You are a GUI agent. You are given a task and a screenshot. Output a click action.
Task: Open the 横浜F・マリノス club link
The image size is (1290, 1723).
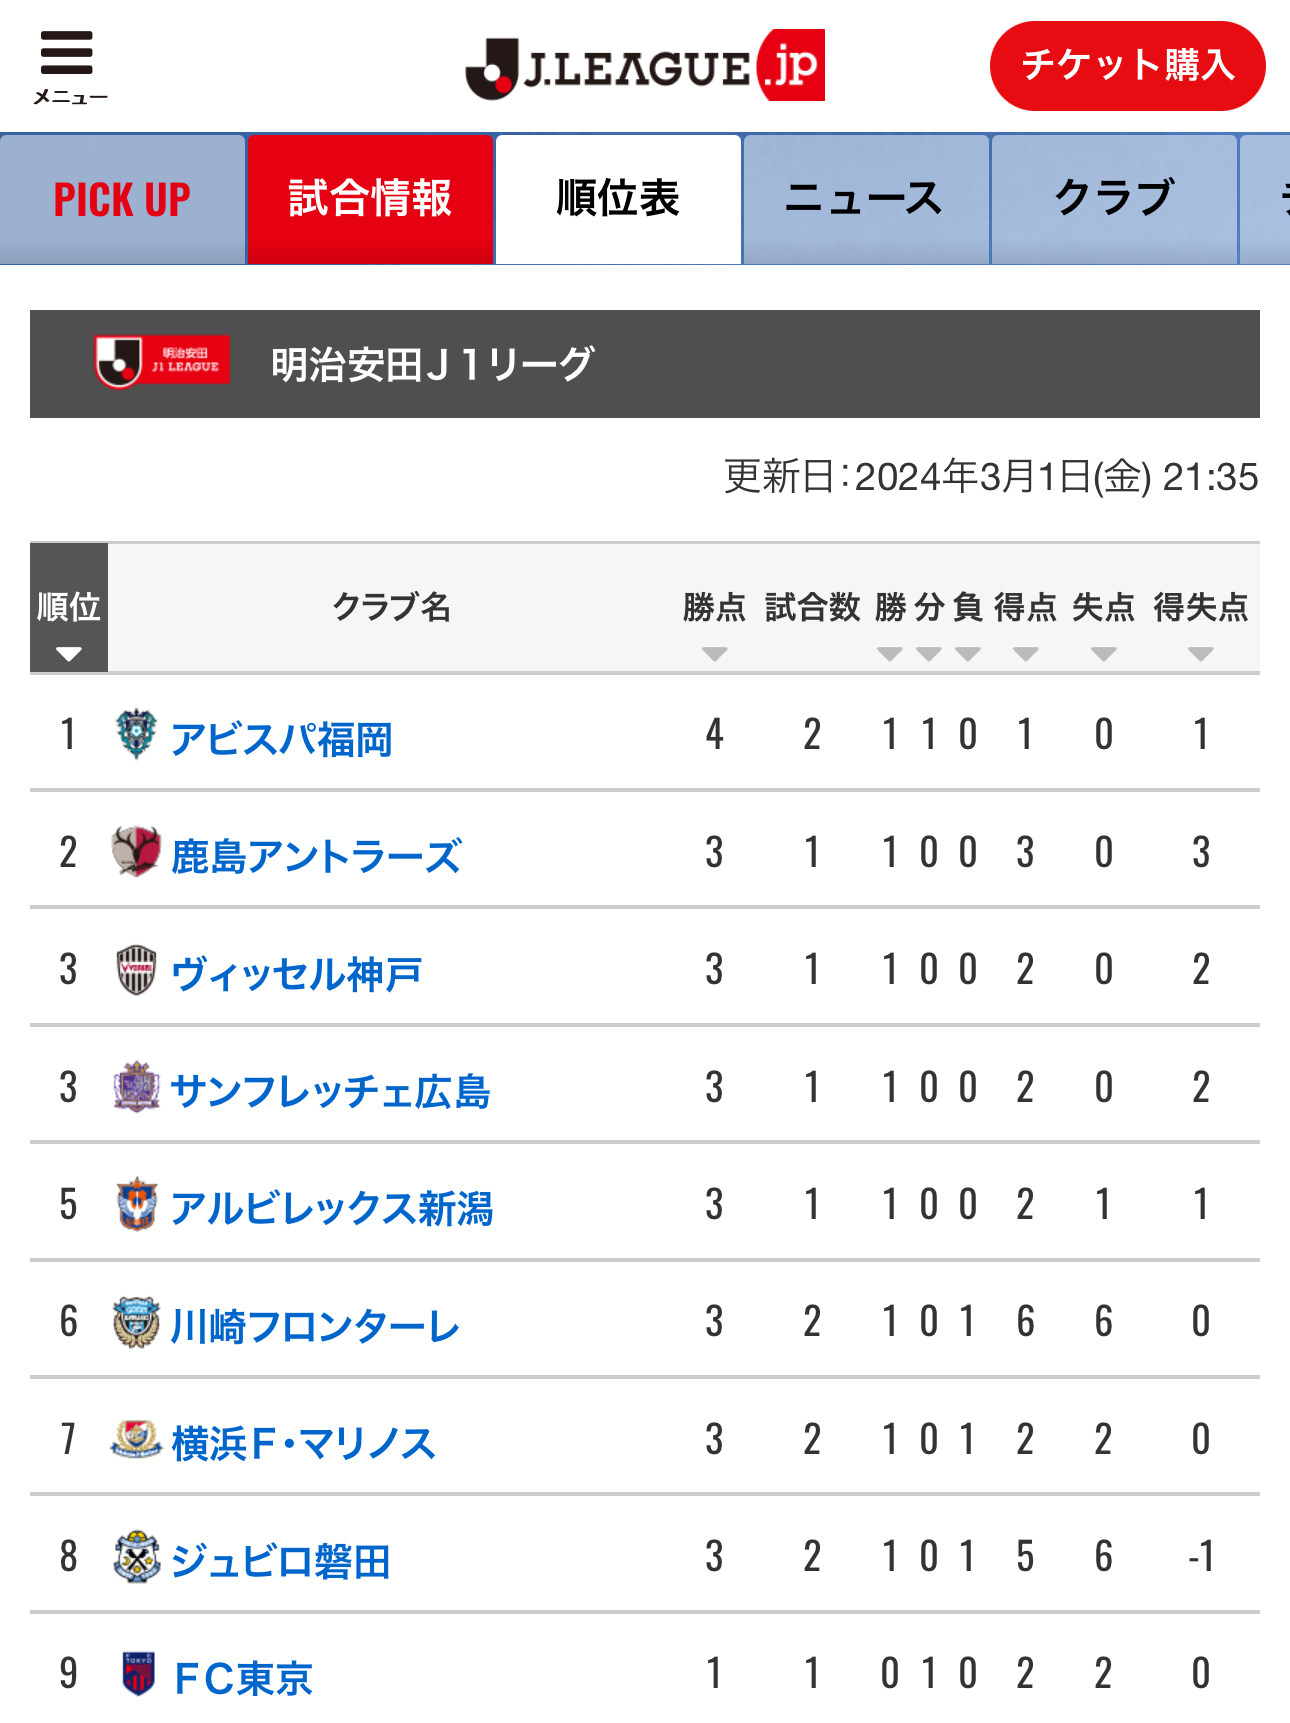[303, 1443]
